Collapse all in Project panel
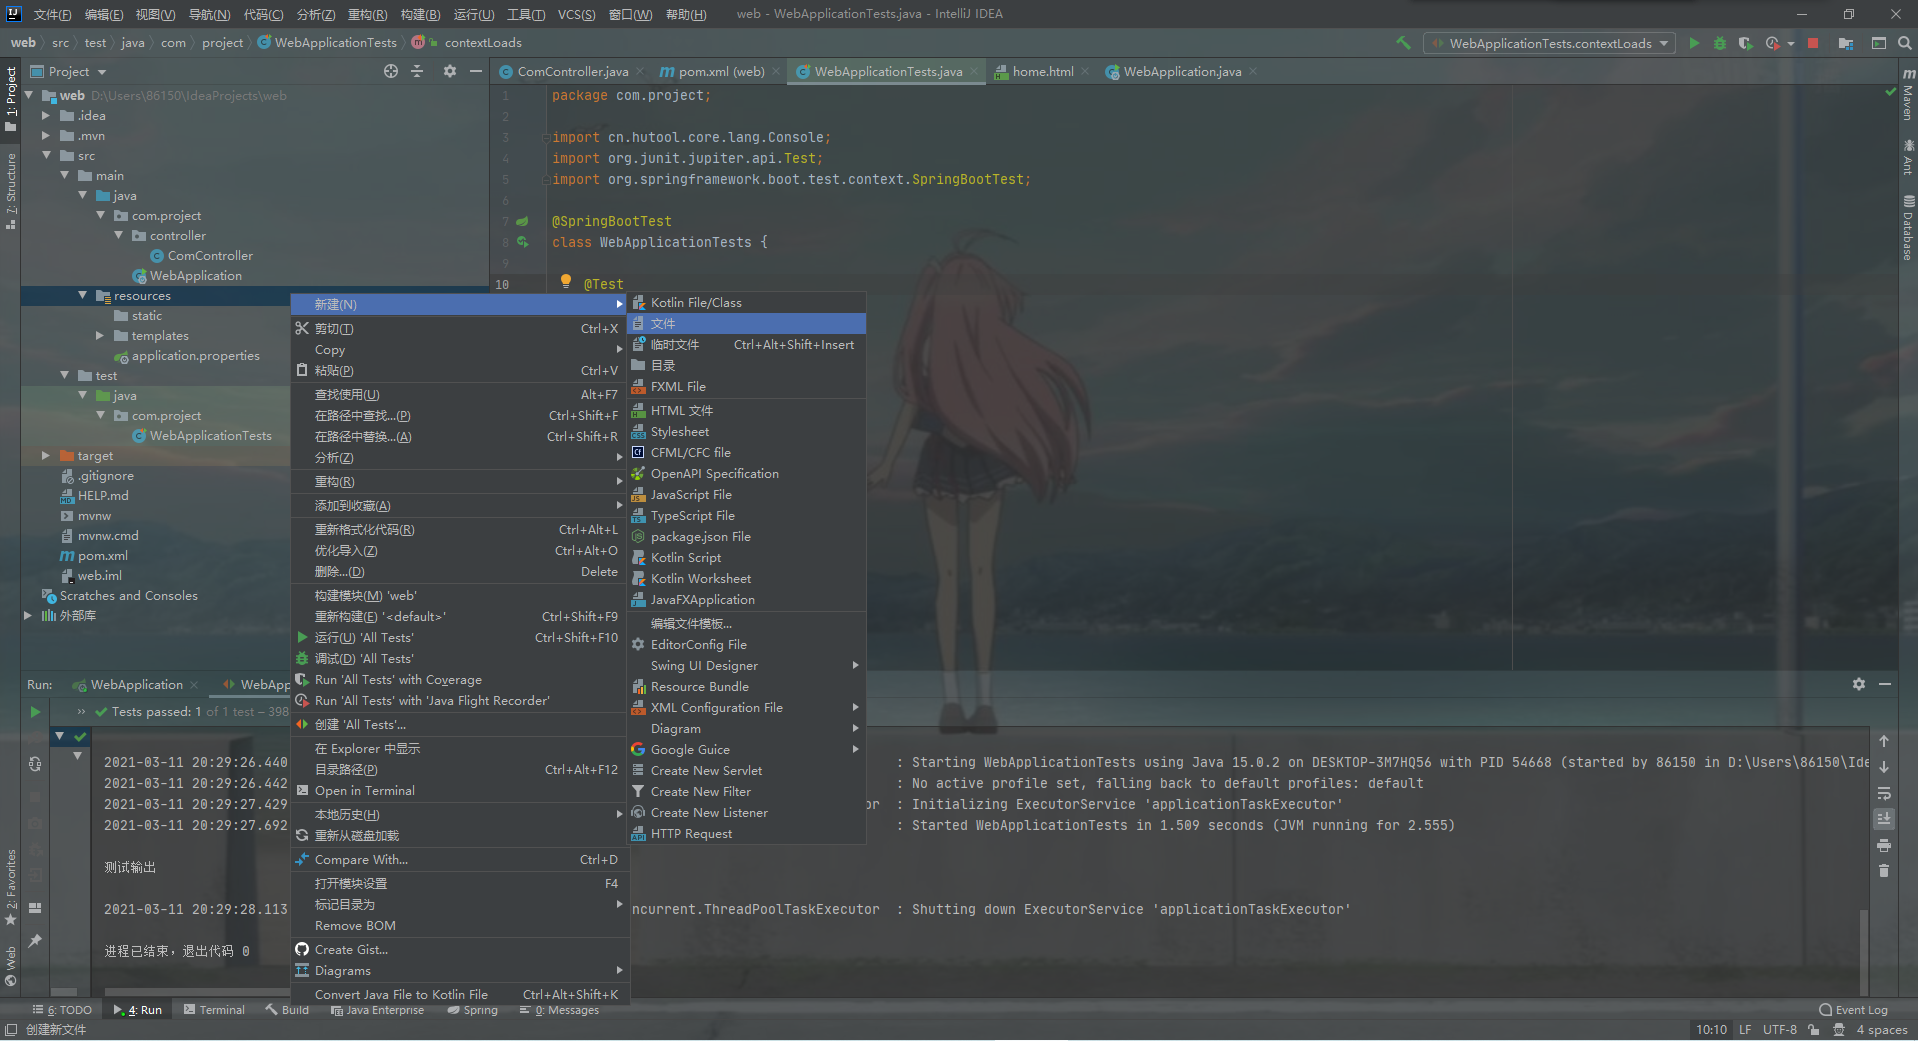Viewport: 1918px width, 1041px height. tap(418, 71)
